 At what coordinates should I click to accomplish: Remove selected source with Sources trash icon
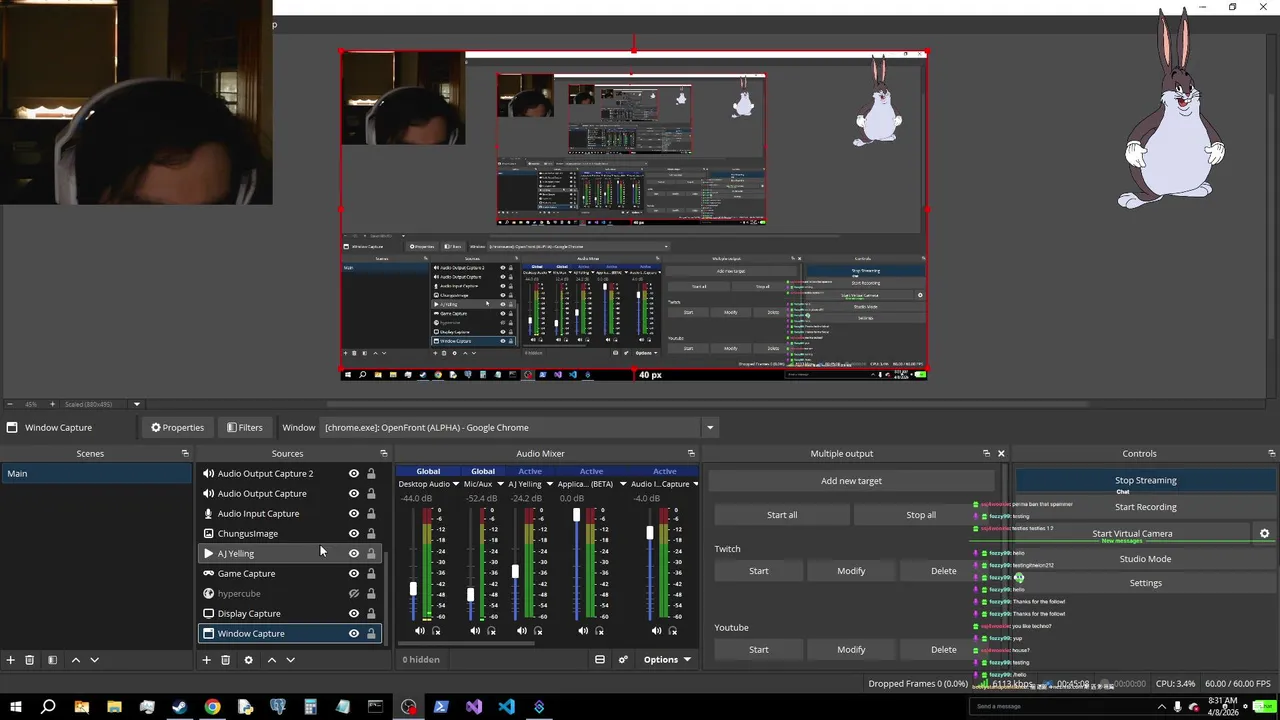(x=226, y=660)
